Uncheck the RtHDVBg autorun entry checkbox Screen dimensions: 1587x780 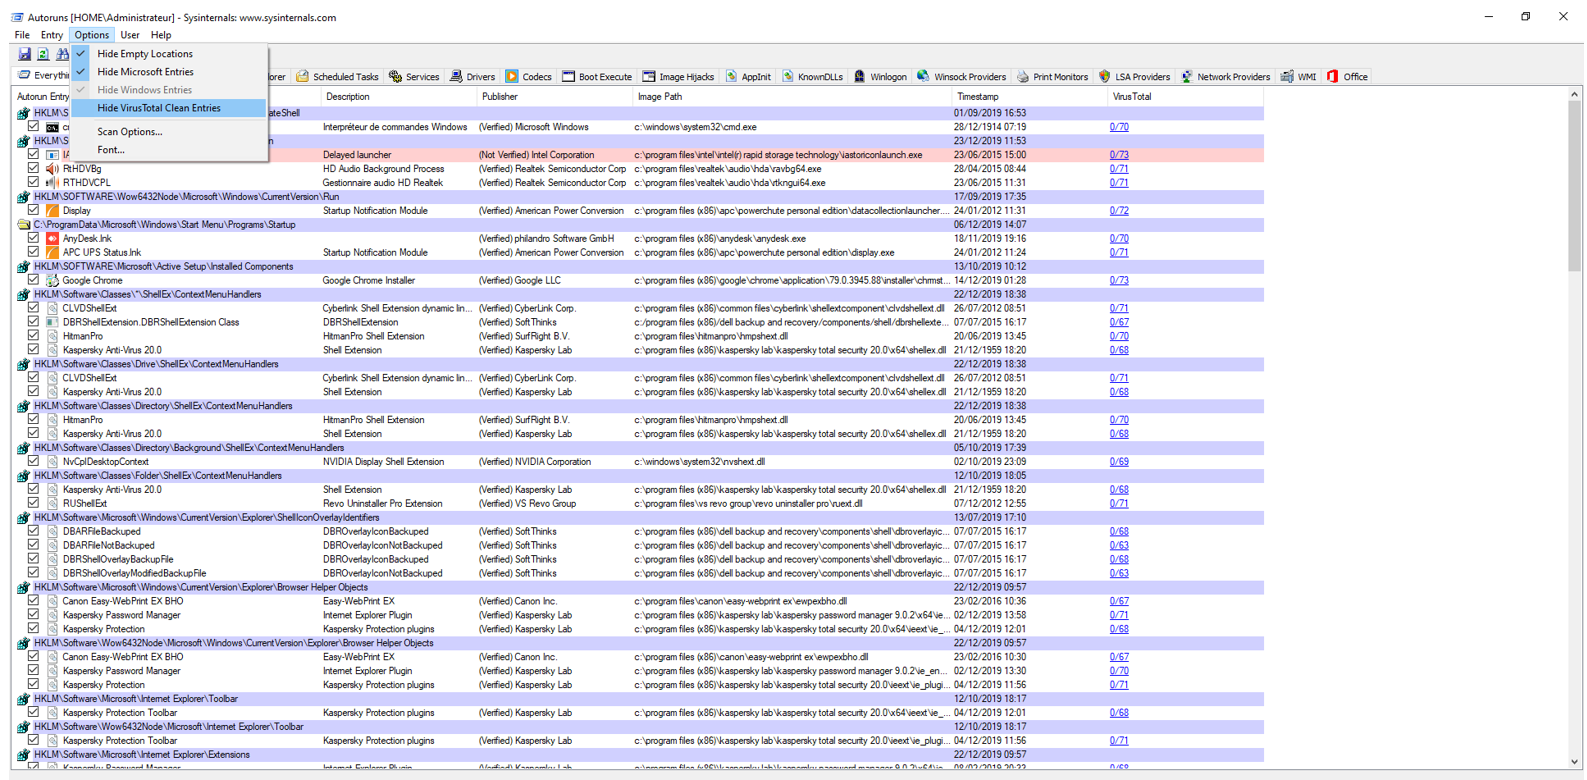pyautogui.click(x=33, y=169)
